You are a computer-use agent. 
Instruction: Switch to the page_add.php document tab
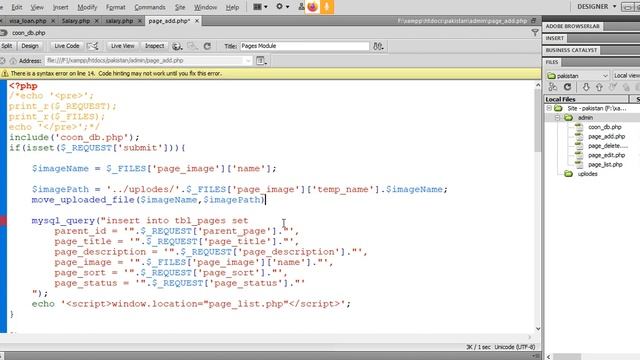(169, 20)
